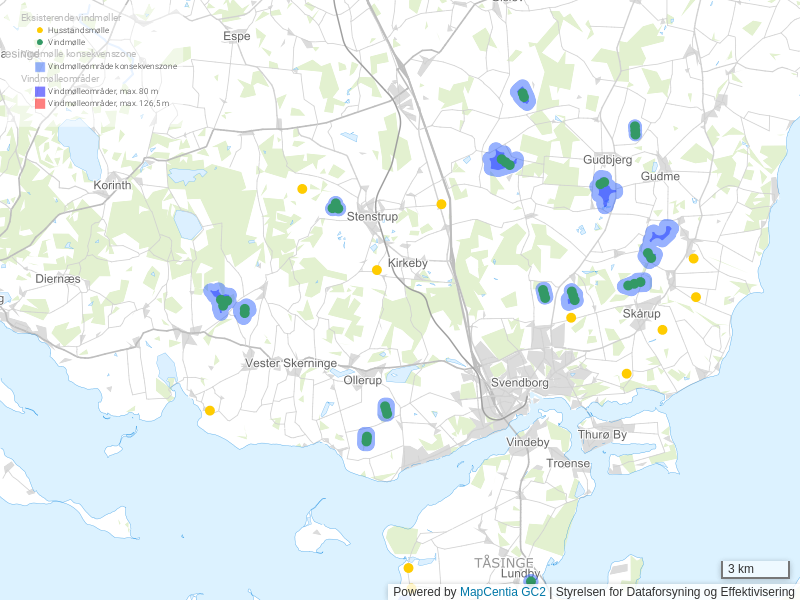Screen dimensions: 800x600
Task: Click the red max. 126,5 m legend swatch
Action: pyautogui.click(x=40, y=103)
